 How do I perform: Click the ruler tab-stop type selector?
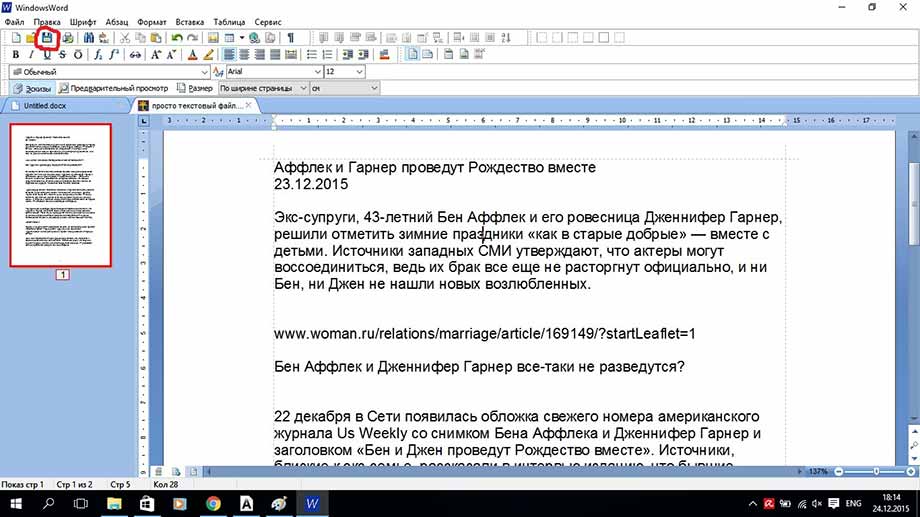pyautogui.click(x=144, y=121)
